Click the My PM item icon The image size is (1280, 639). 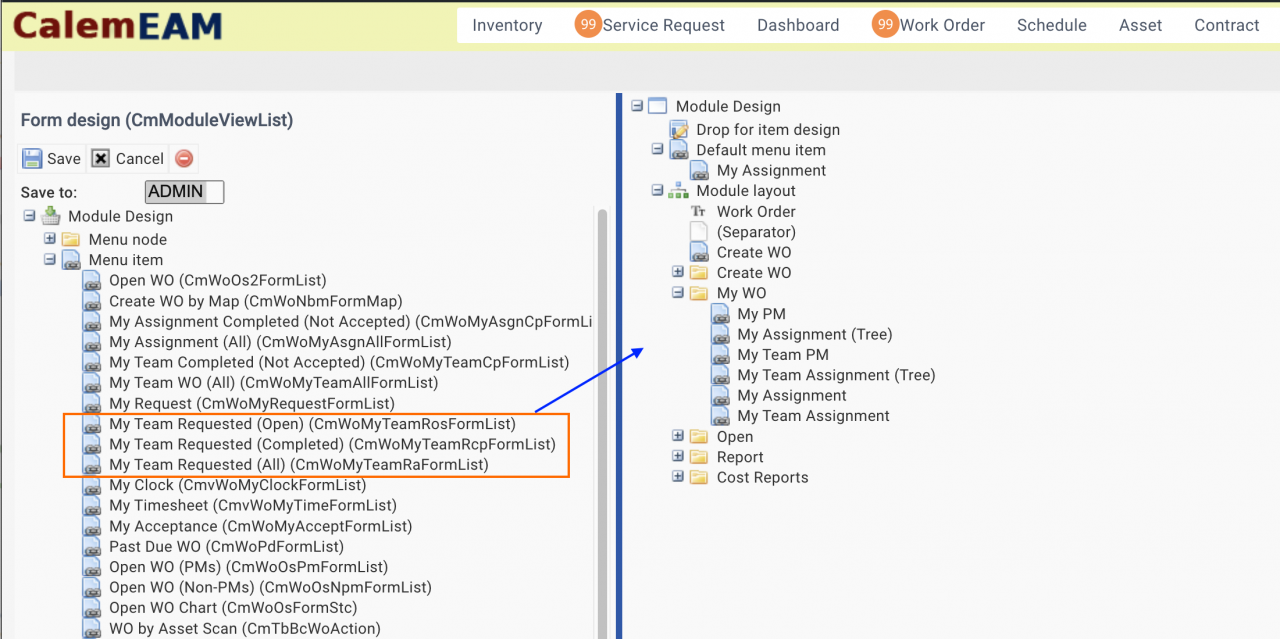(720, 314)
